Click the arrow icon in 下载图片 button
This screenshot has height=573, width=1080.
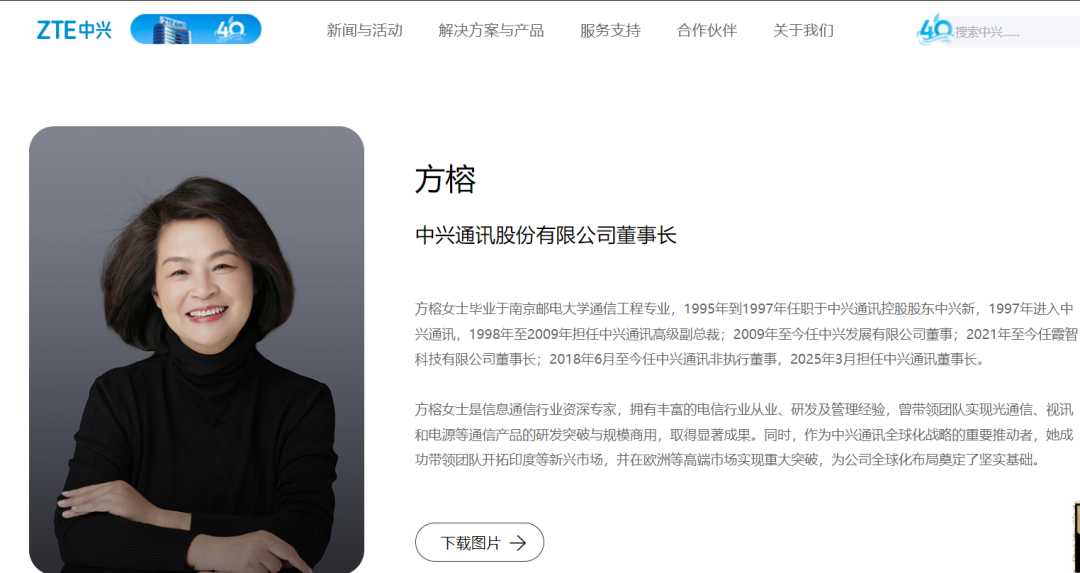[x=518, y=543]
